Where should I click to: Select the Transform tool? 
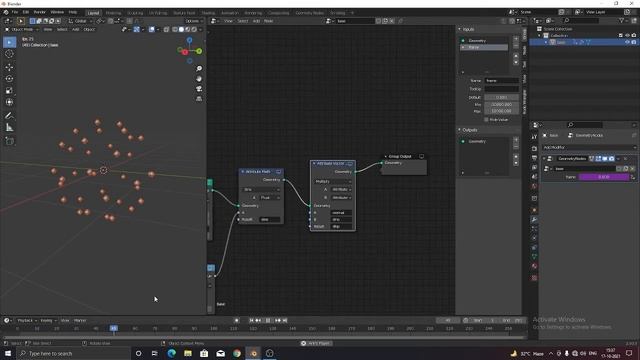coord(9,102)
